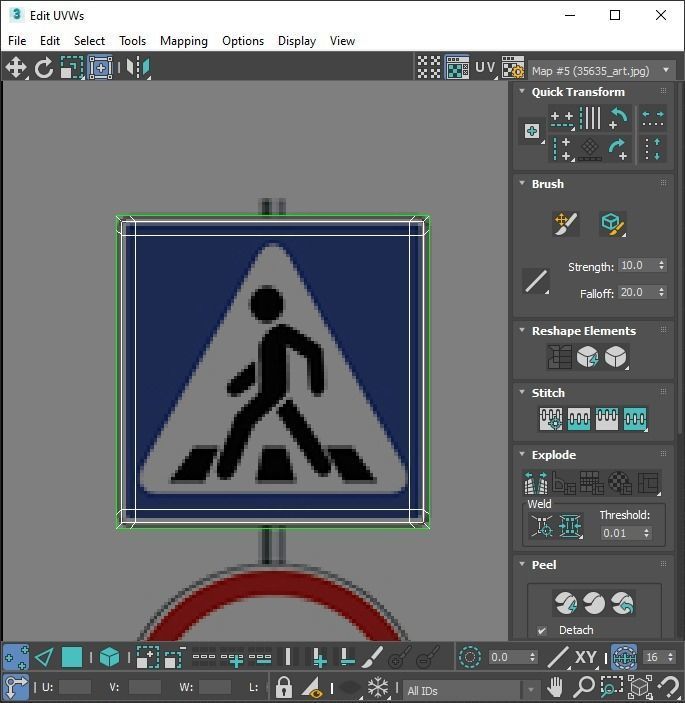Adjust the Strength spinner arrows

(x=661, y=265)
